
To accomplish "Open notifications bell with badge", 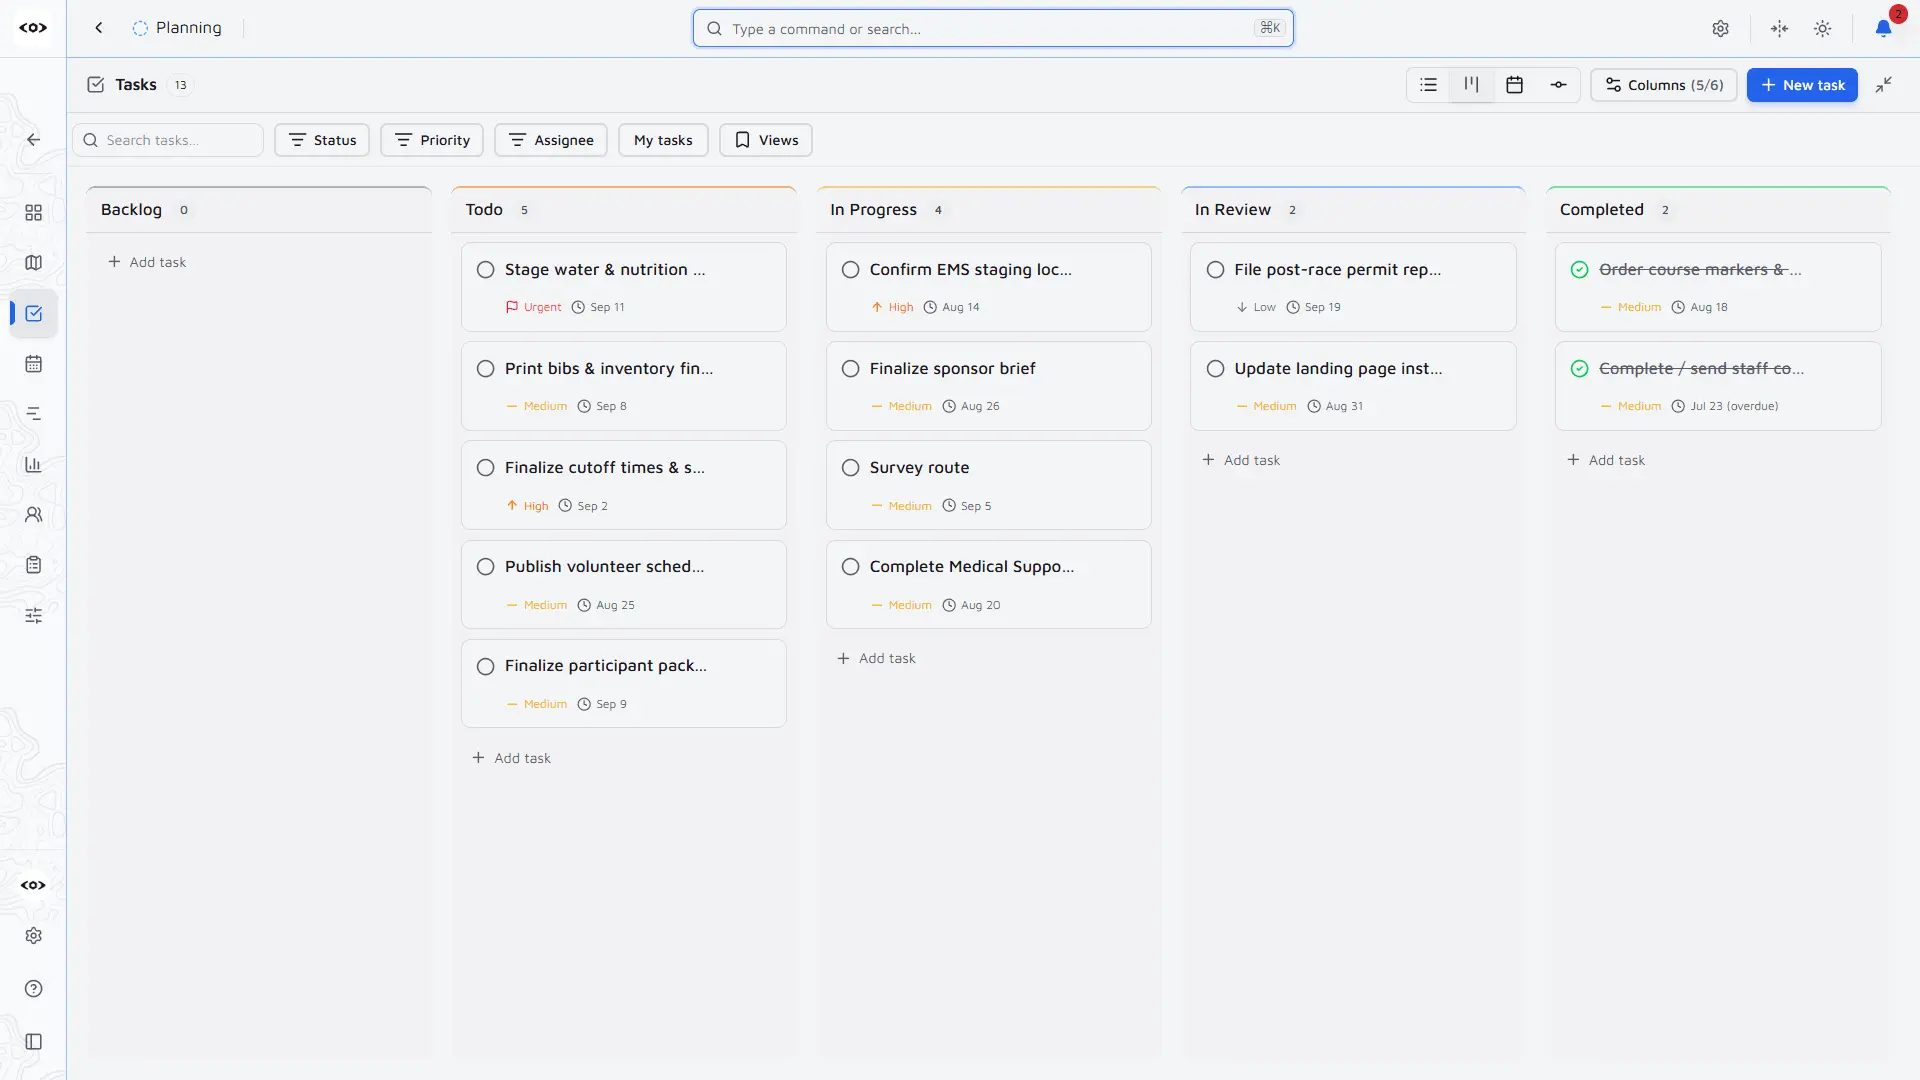I will coord(1884,28).
